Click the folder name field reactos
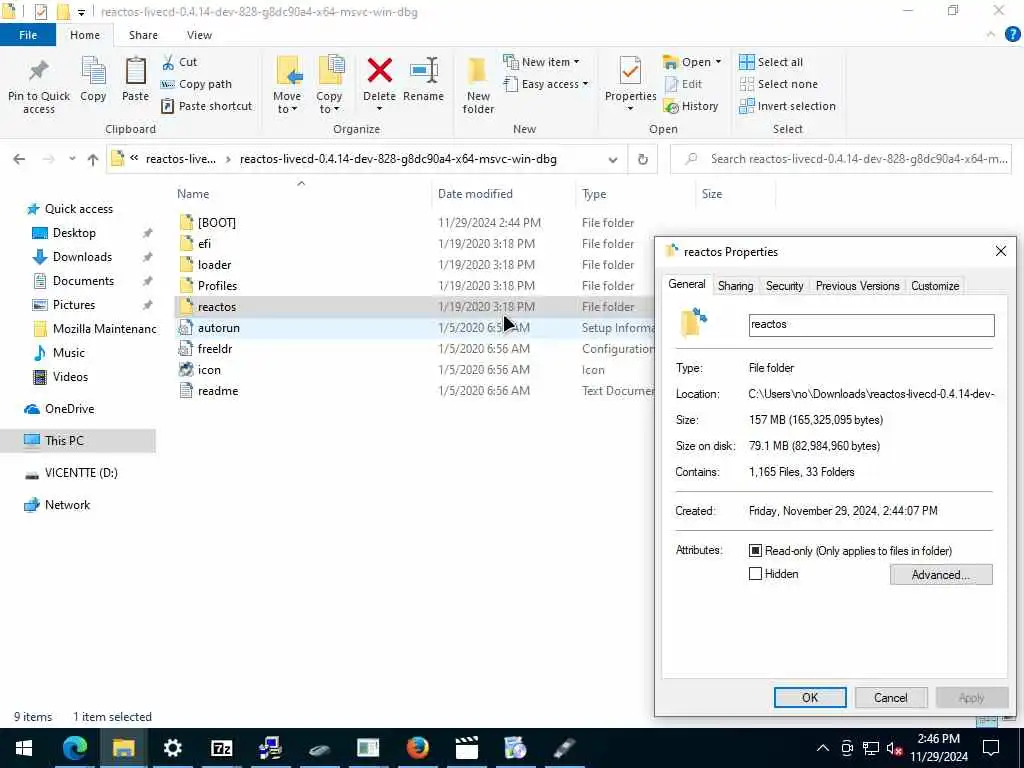 click(871, 325)
